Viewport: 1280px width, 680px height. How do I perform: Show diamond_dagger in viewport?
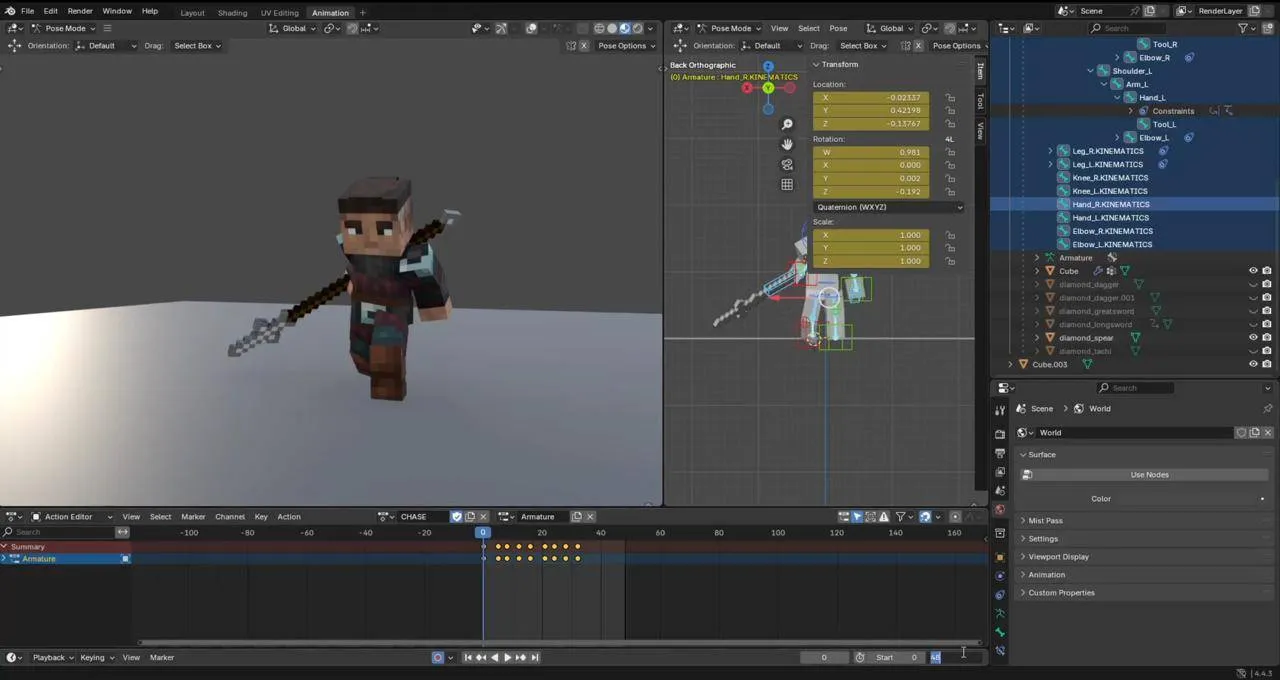pyautogui.click(x=1253, y=284)
